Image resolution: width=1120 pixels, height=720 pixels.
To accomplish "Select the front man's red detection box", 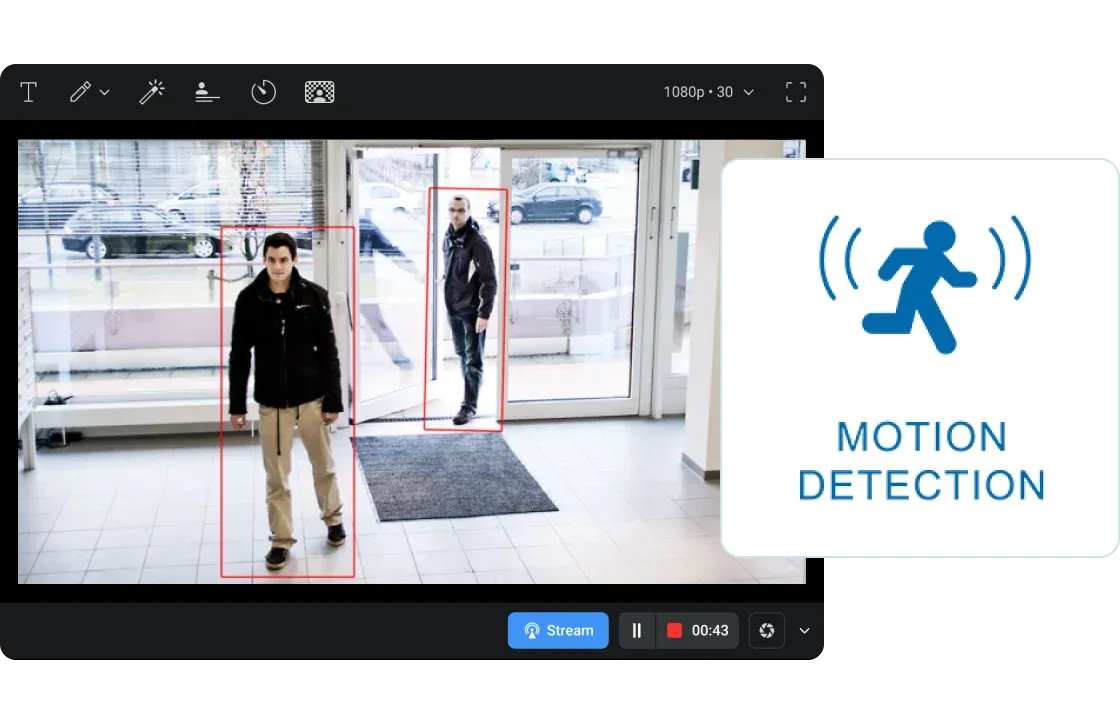I will coord(288,401).
